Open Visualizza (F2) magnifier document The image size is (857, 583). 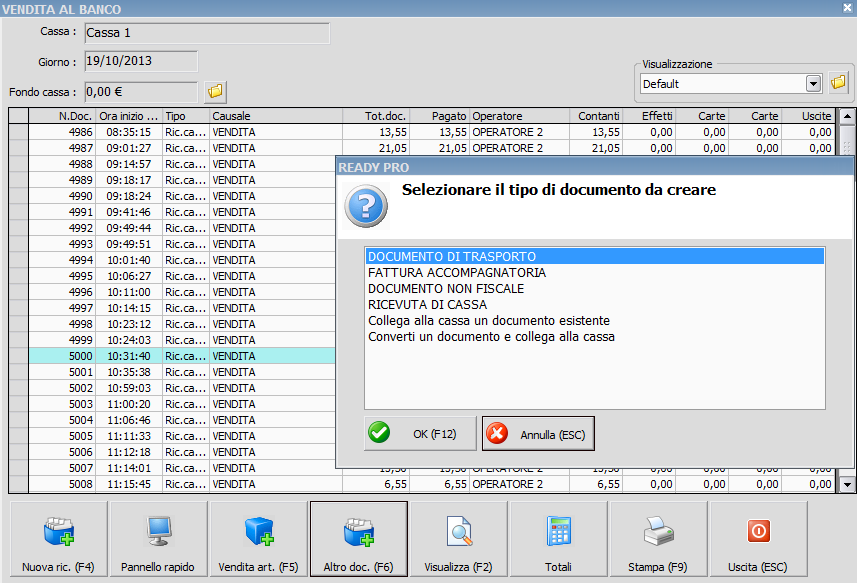click(459, 539)
